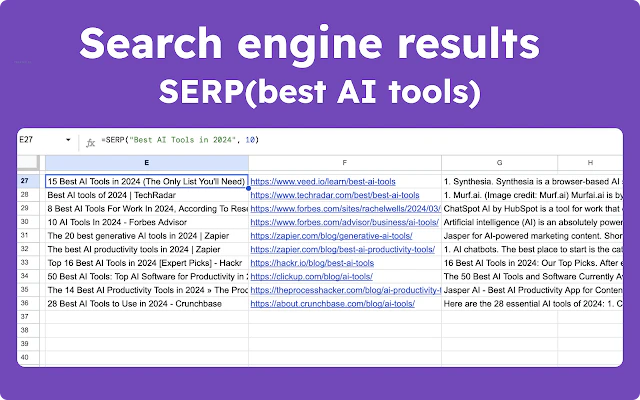Click cell '15 Best AI Tools in 2024'
Image resolution: width=640 pixels, height=400 pixels.
click(147, 181)
